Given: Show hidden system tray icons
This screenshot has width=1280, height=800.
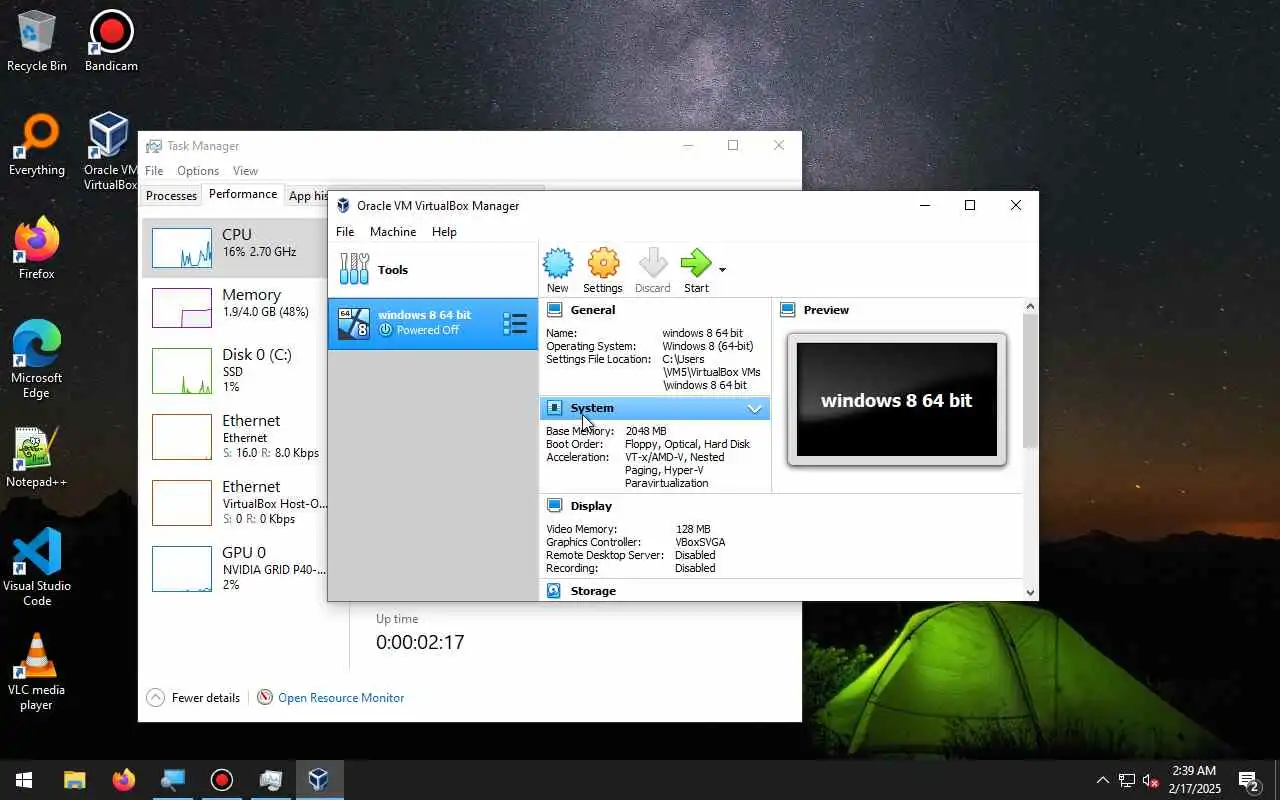Looking at the screenshot, I should tap(1103, 780).
